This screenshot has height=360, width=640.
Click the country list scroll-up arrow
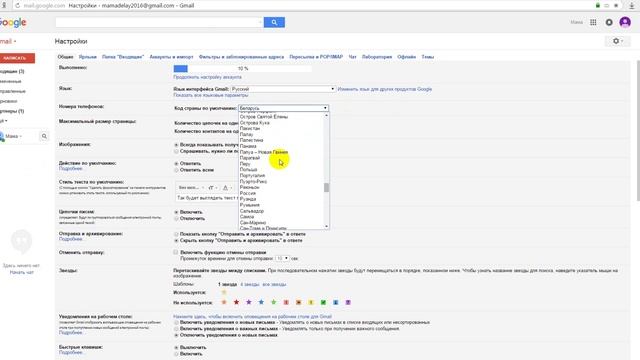click(x=326, y=116)
